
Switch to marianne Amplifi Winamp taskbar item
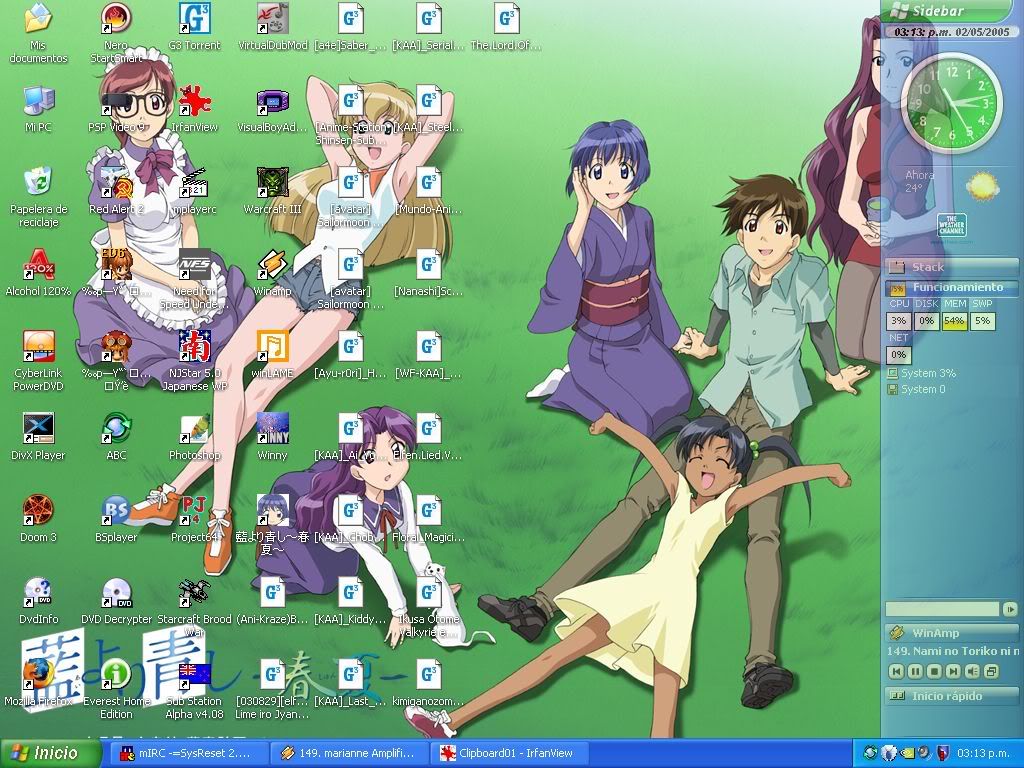click(350, 753)
